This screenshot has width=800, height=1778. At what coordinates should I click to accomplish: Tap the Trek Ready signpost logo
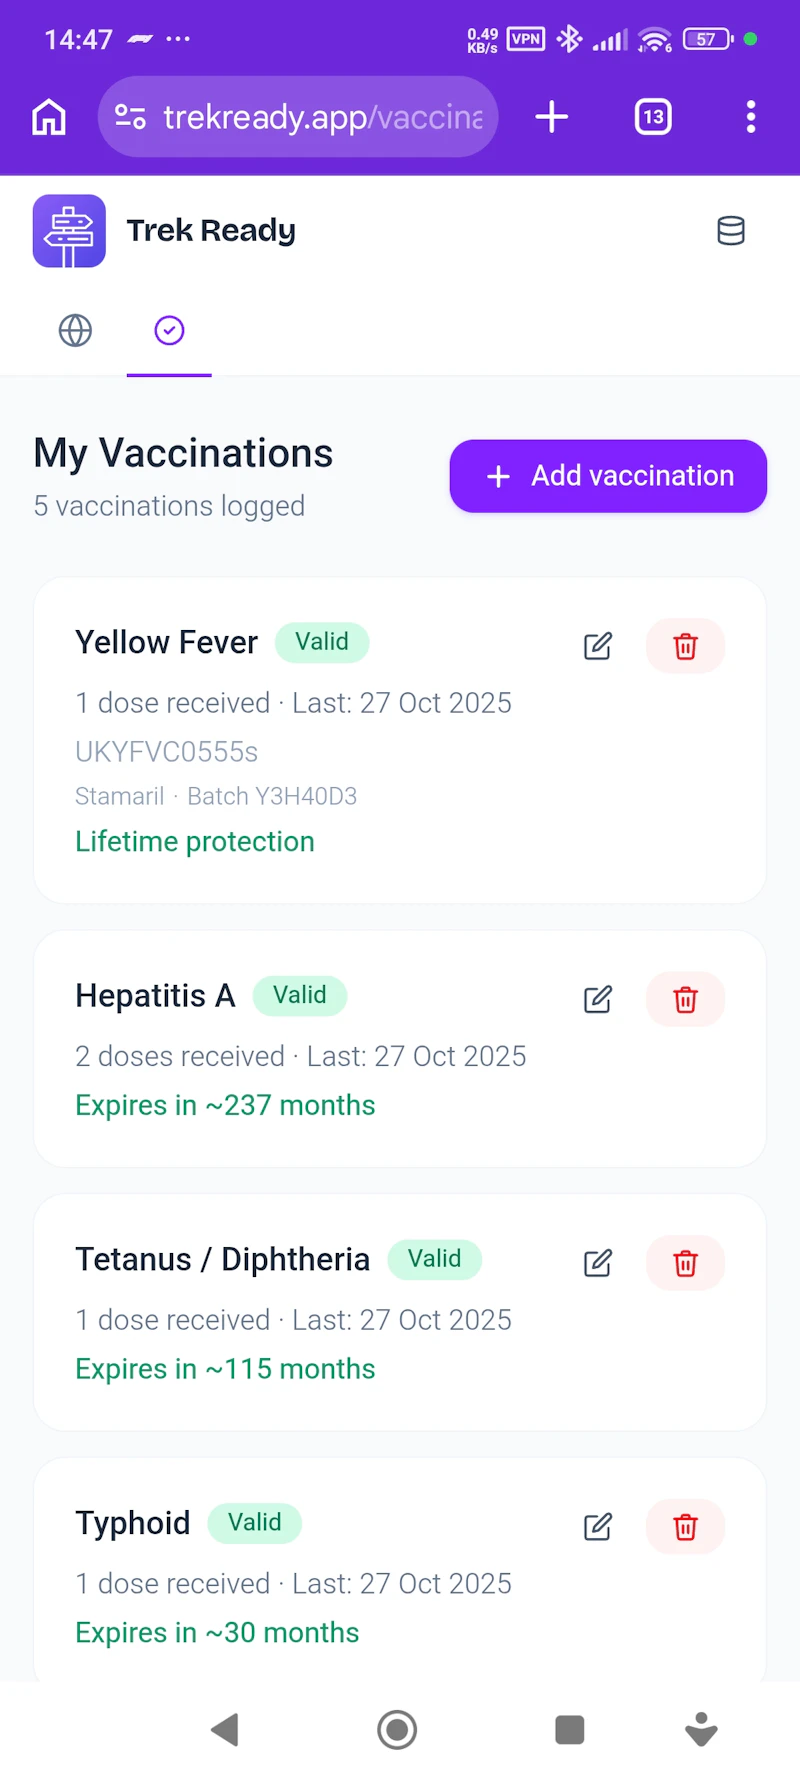coord(69,231)
